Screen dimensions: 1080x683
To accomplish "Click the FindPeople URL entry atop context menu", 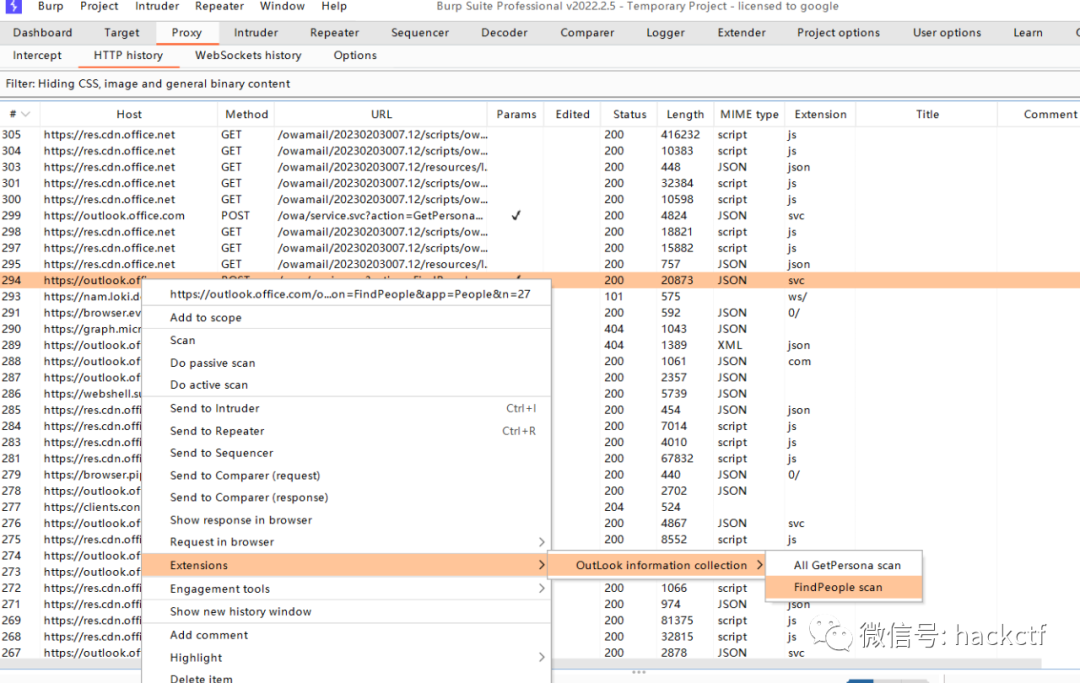I will pyautogui.click(x=346, y=294).
